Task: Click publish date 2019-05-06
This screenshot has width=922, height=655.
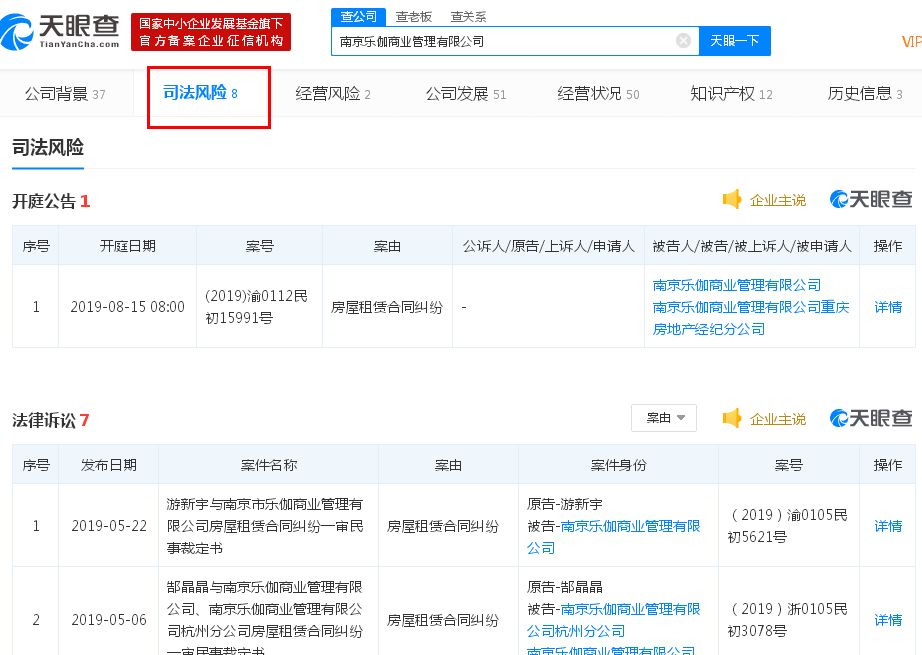Action: [109, 620]
